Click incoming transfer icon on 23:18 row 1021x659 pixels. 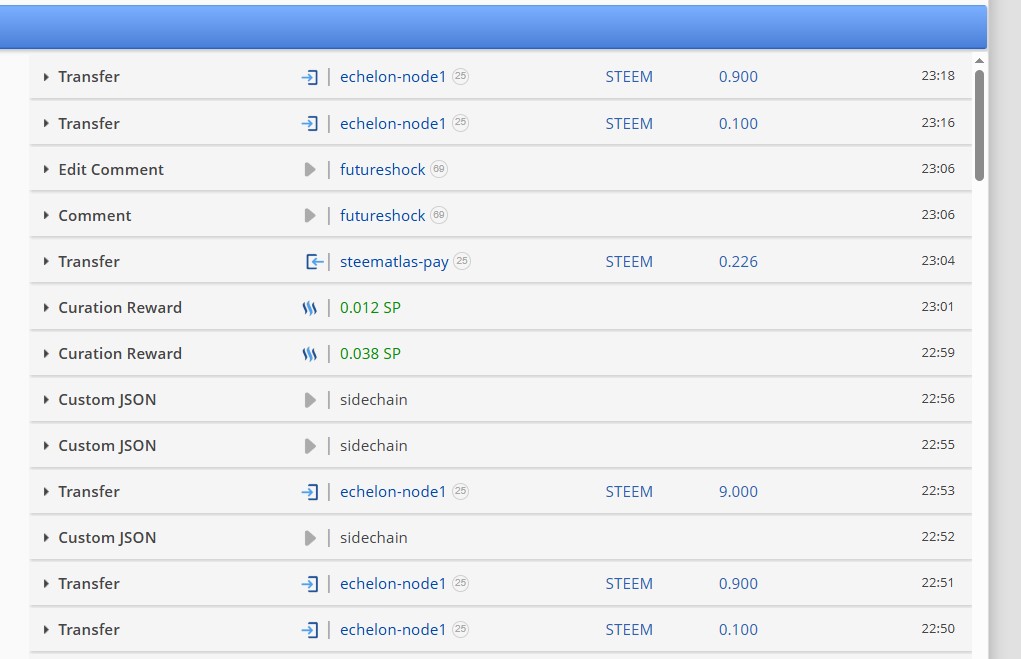(309, 77)
